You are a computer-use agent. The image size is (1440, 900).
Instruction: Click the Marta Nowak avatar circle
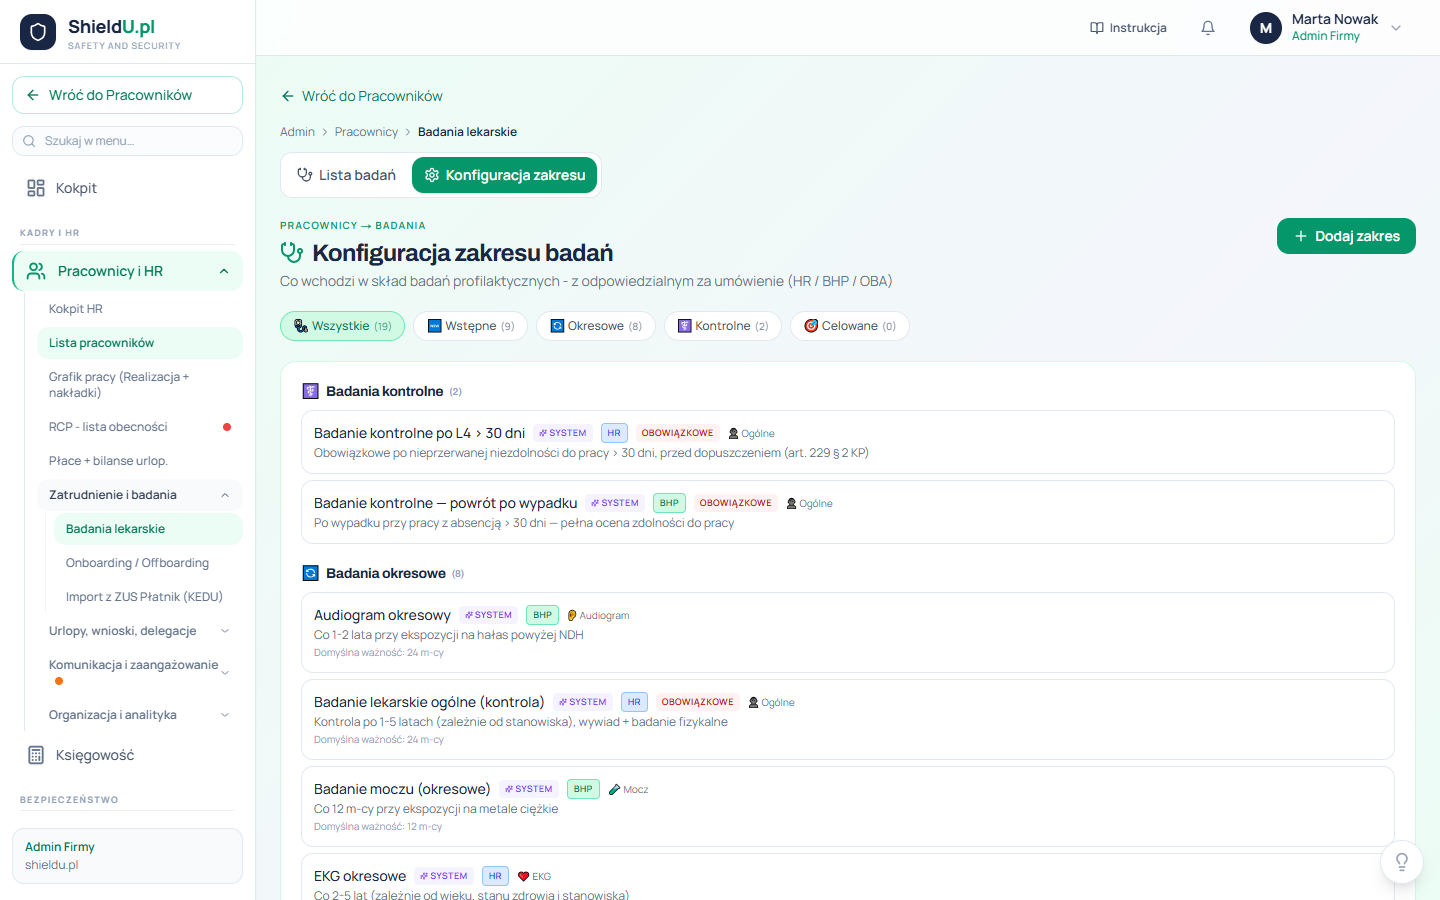point(1266,28)
